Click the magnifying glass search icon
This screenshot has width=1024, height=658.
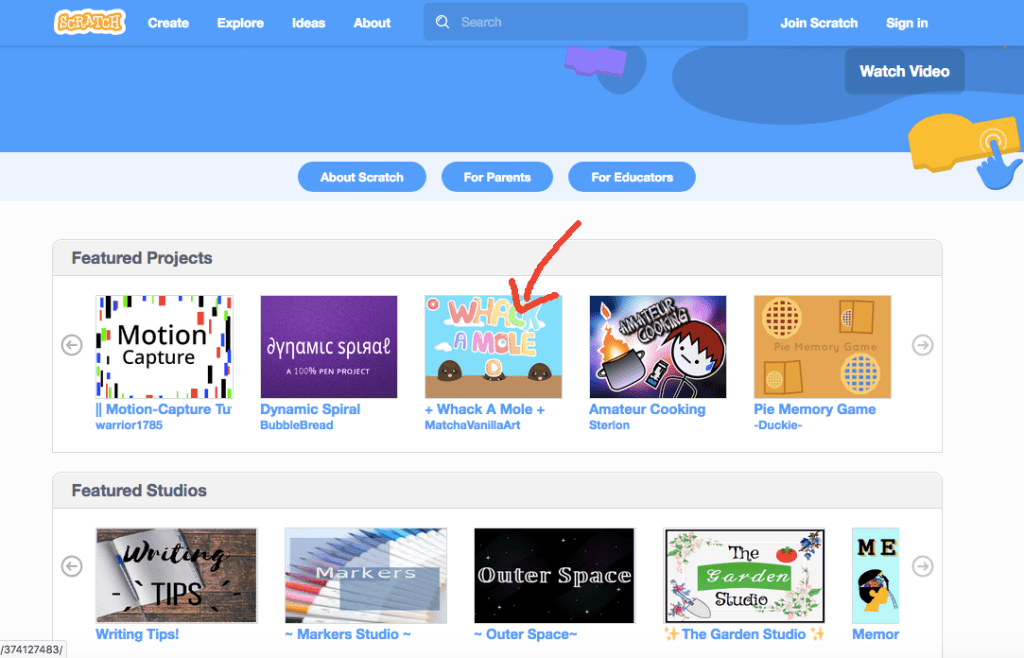[x=443, y=22]
